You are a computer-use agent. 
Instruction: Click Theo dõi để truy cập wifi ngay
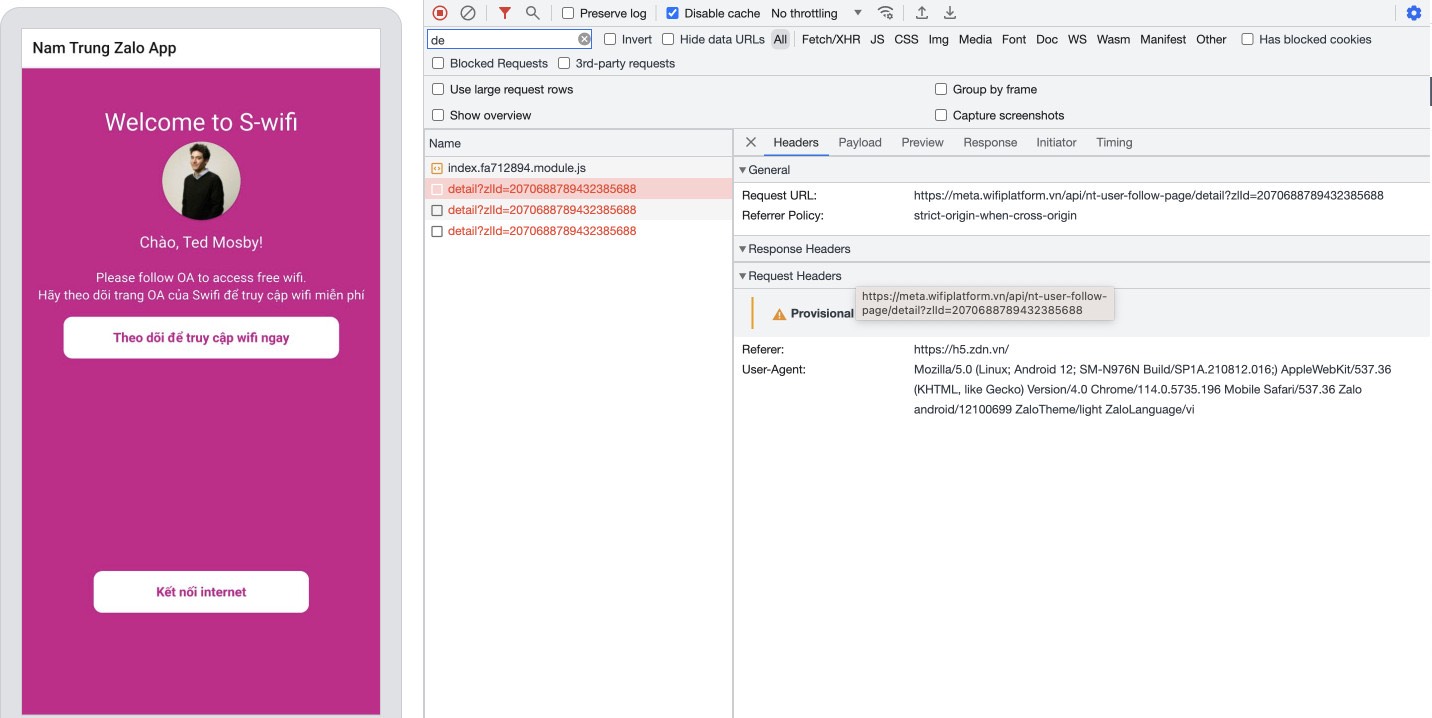click(201, 337)
